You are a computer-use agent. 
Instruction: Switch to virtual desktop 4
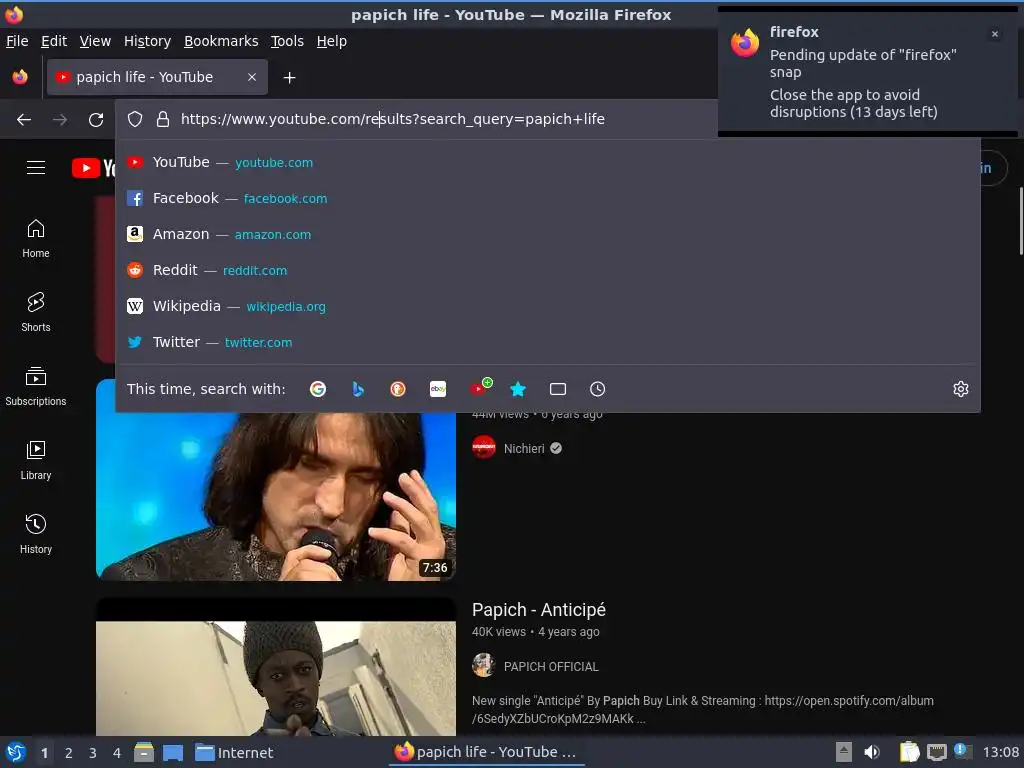tap(117, 753)
